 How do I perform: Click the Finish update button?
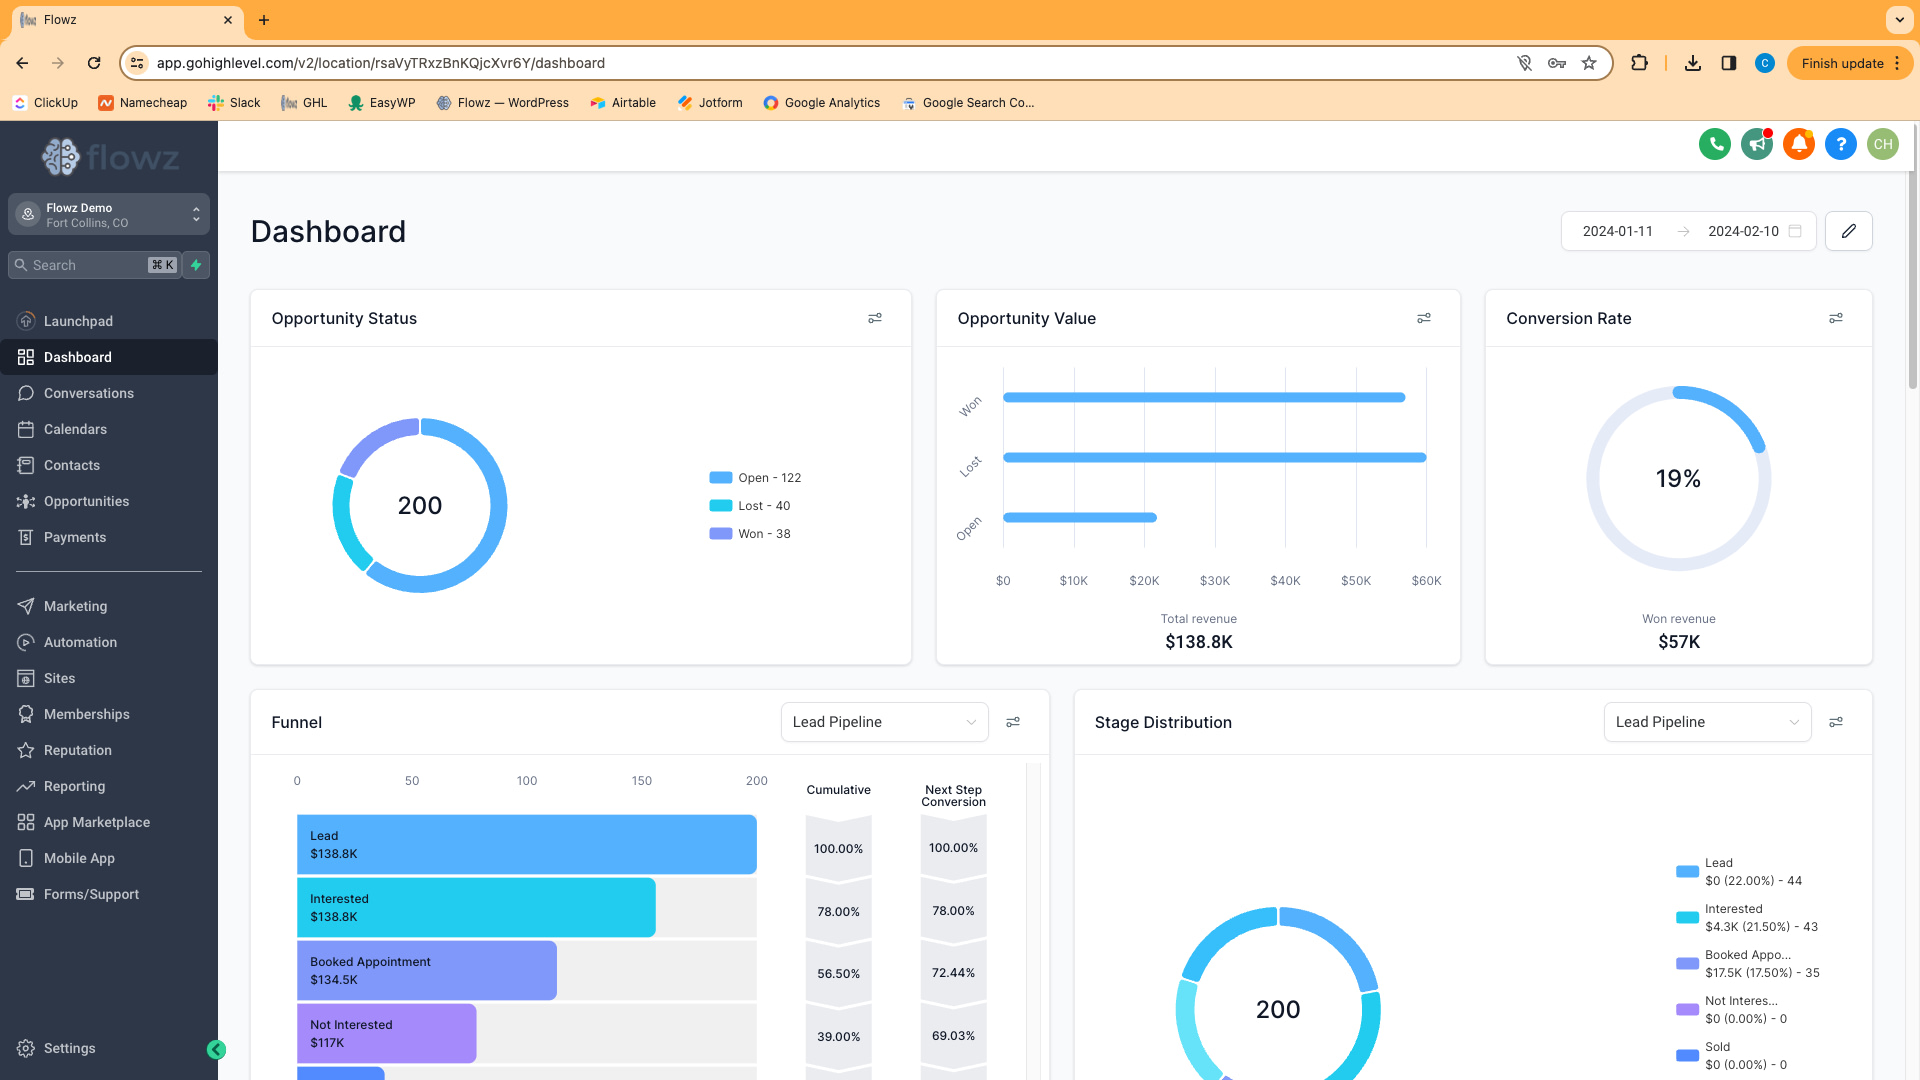[1844, 62]
